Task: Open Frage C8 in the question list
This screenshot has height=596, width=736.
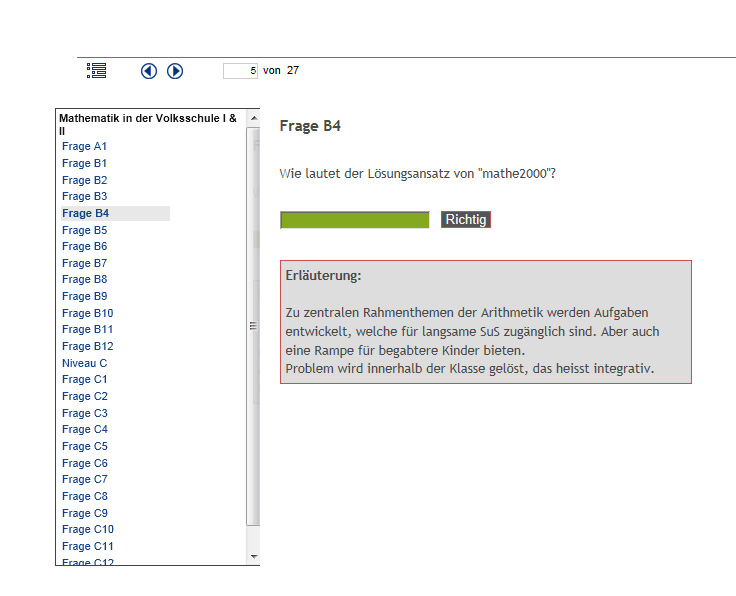Action: pyautogui.click(x=84, y=496)
